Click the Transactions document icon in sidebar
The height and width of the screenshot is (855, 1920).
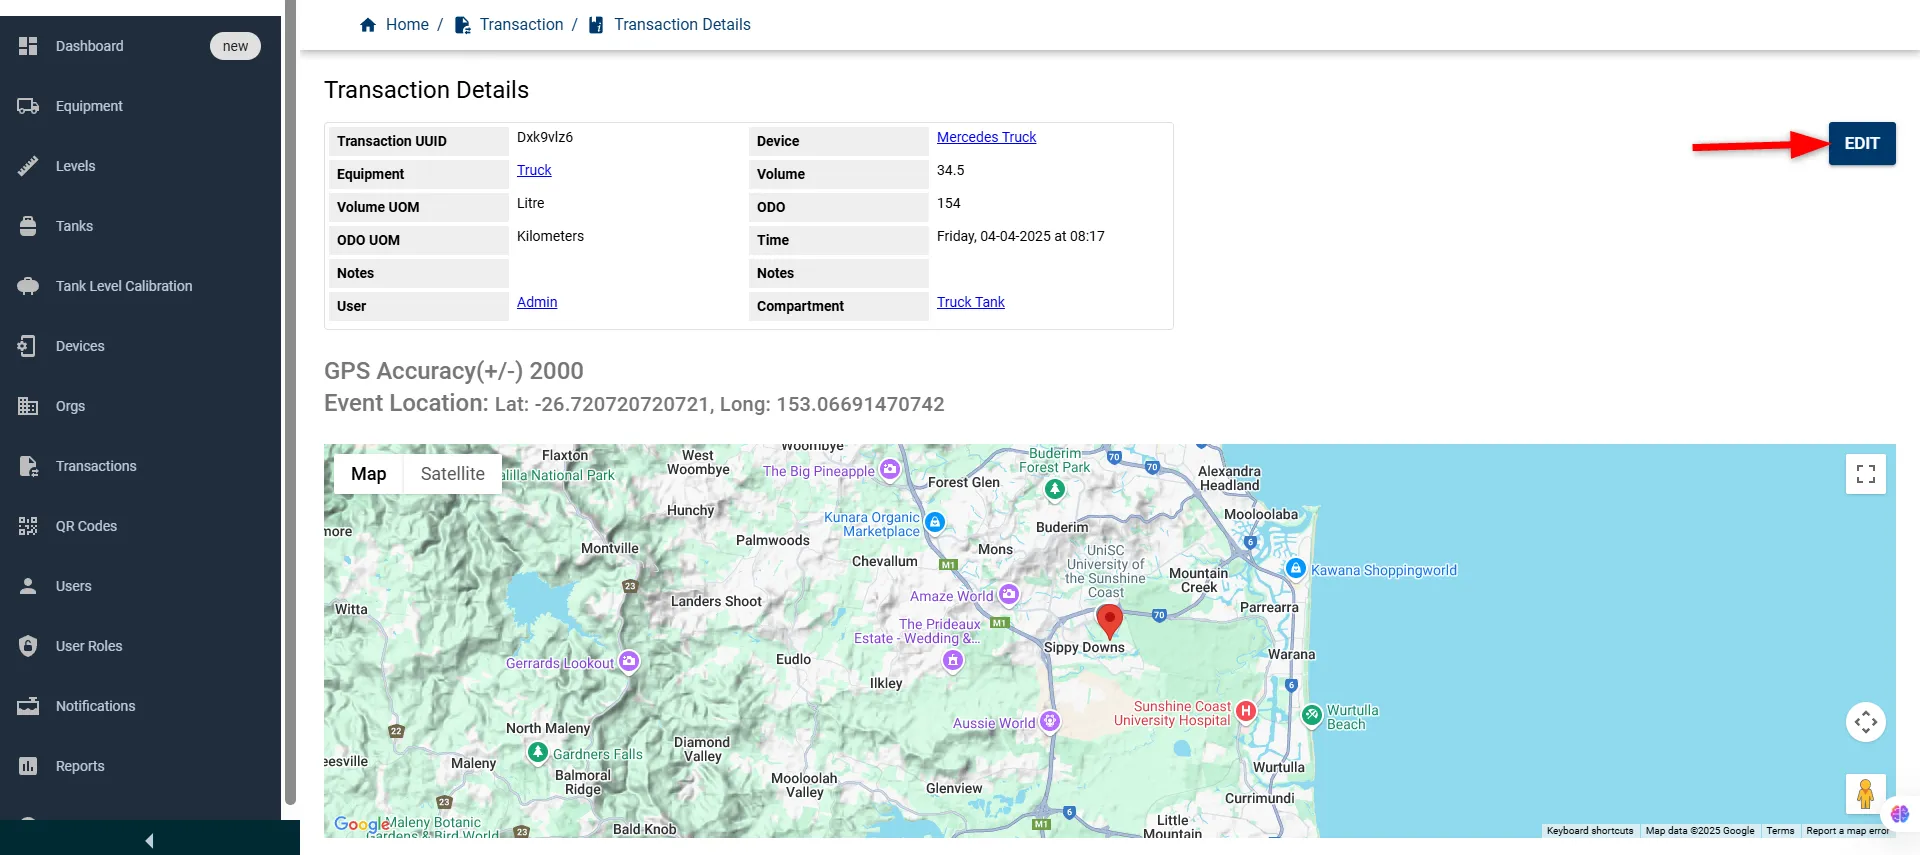28,466
